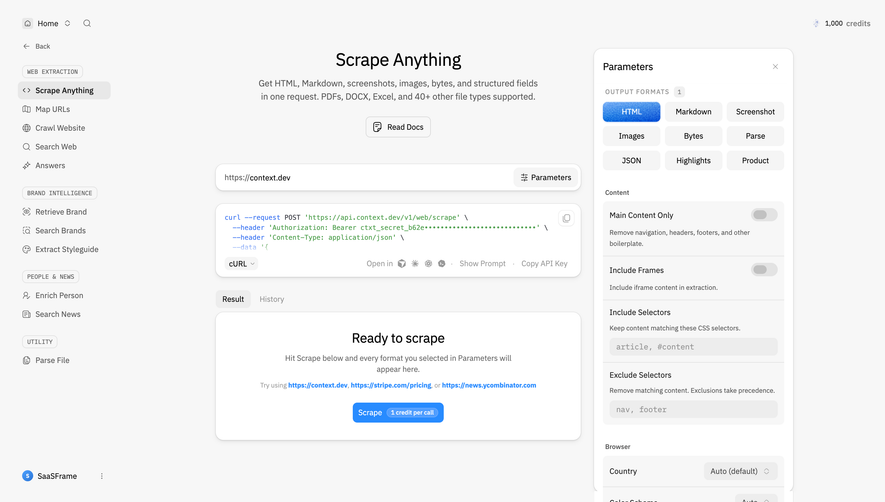Click the news.ycombinator.com example link

pos(489,385)
